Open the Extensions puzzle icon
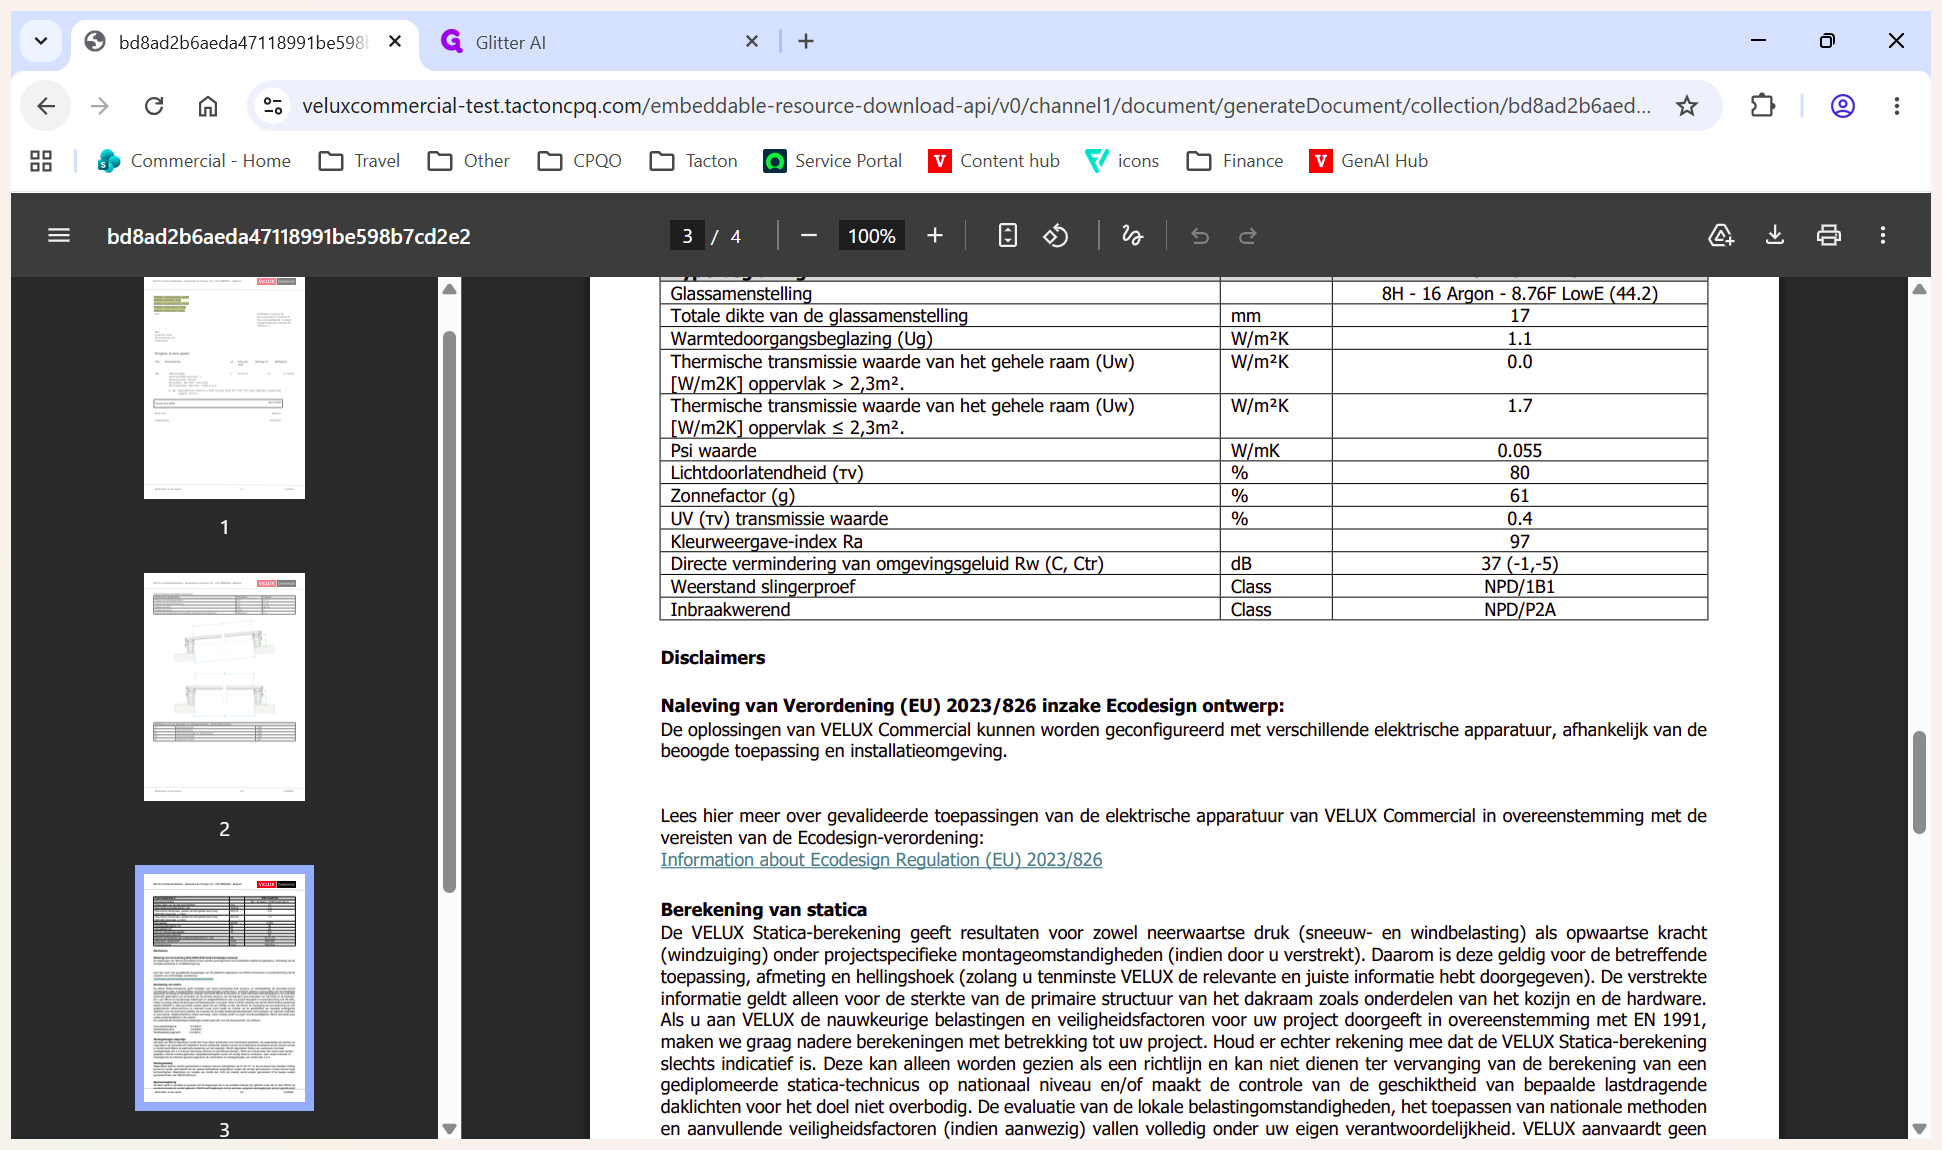 pyautogui.click(x=1763, y=106)
